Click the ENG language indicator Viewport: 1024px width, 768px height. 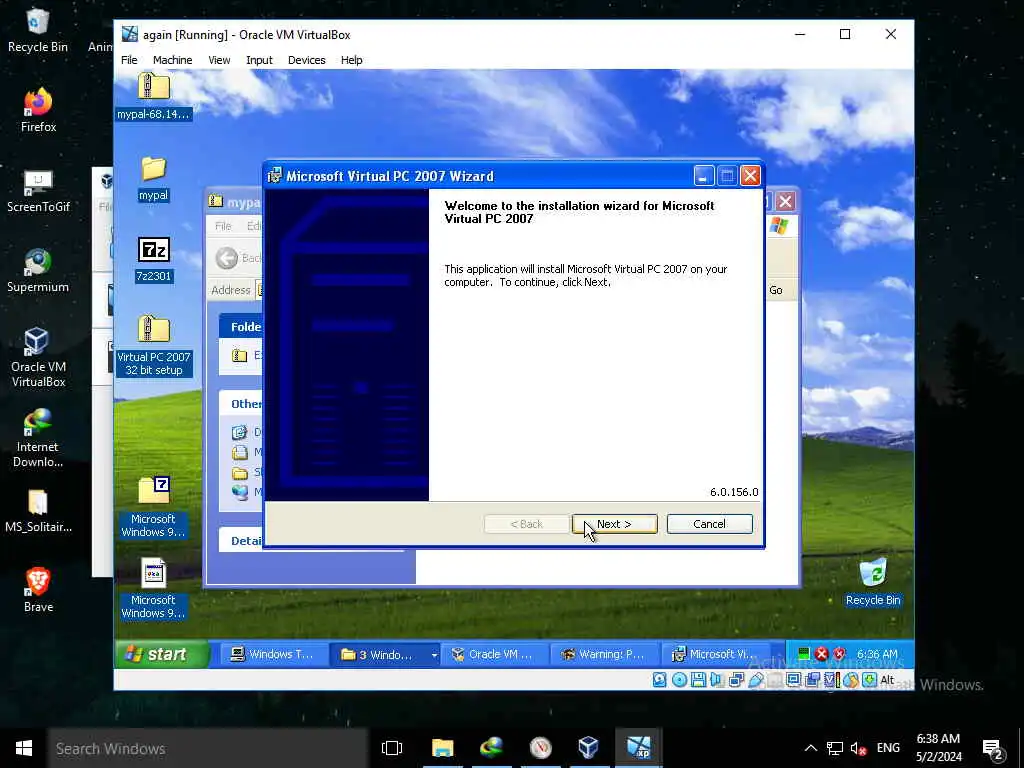coord(888,748)
